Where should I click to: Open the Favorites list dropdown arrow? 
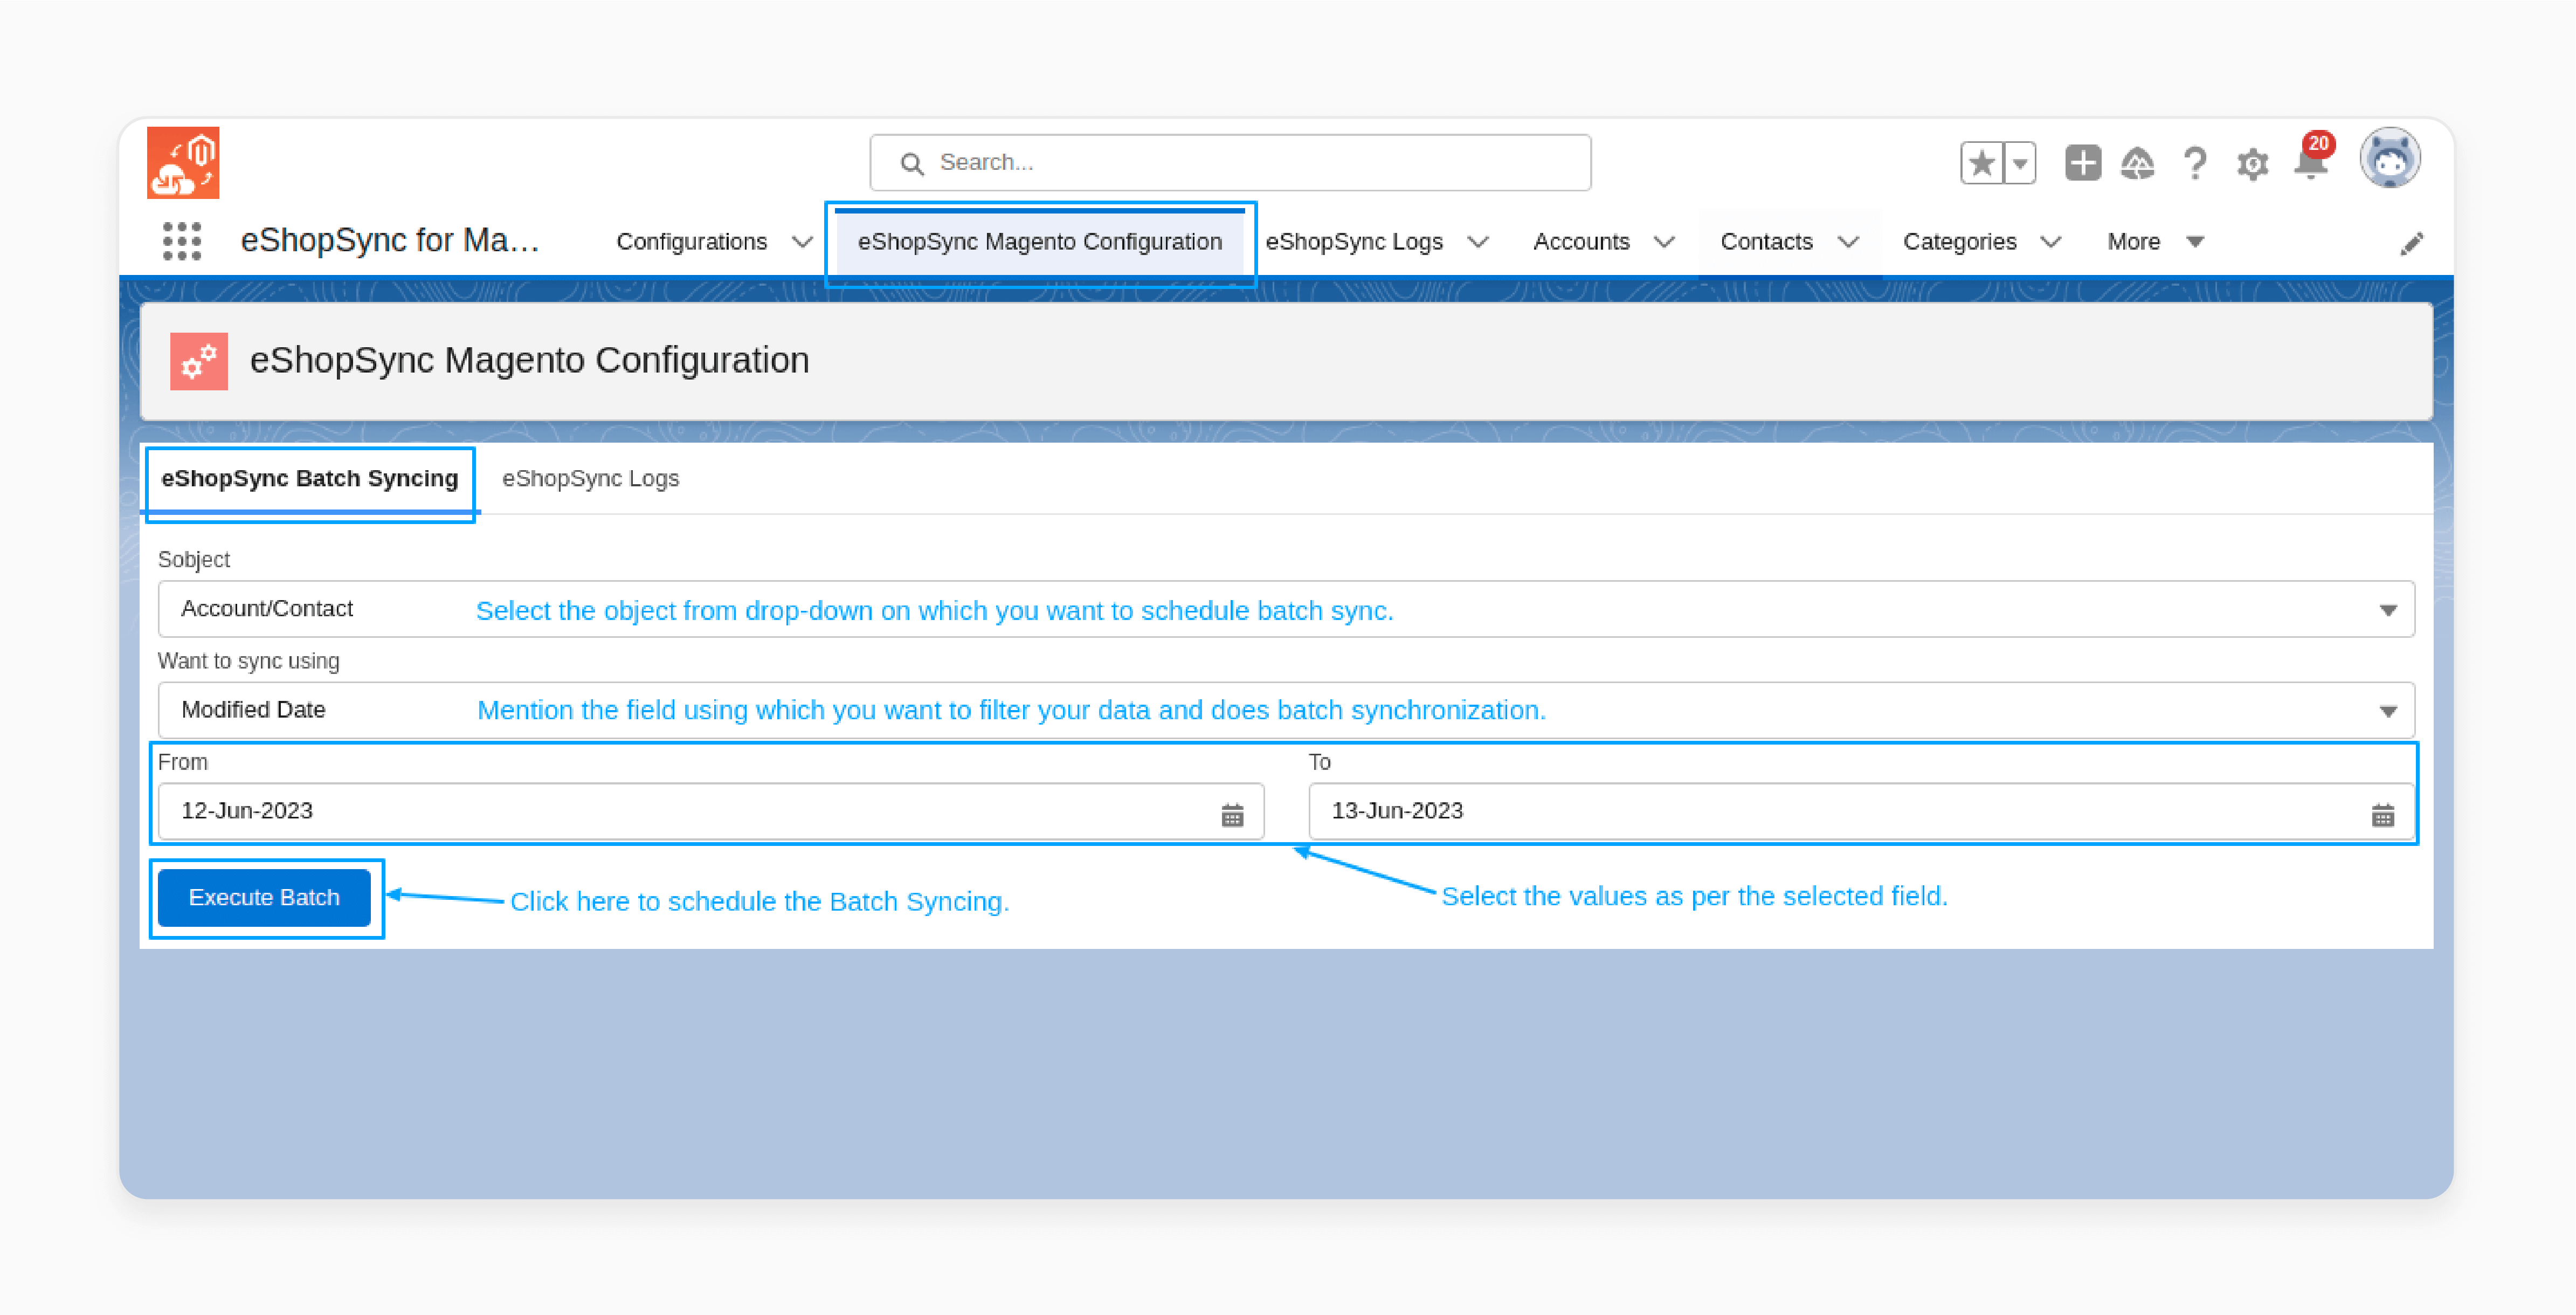2020,163
